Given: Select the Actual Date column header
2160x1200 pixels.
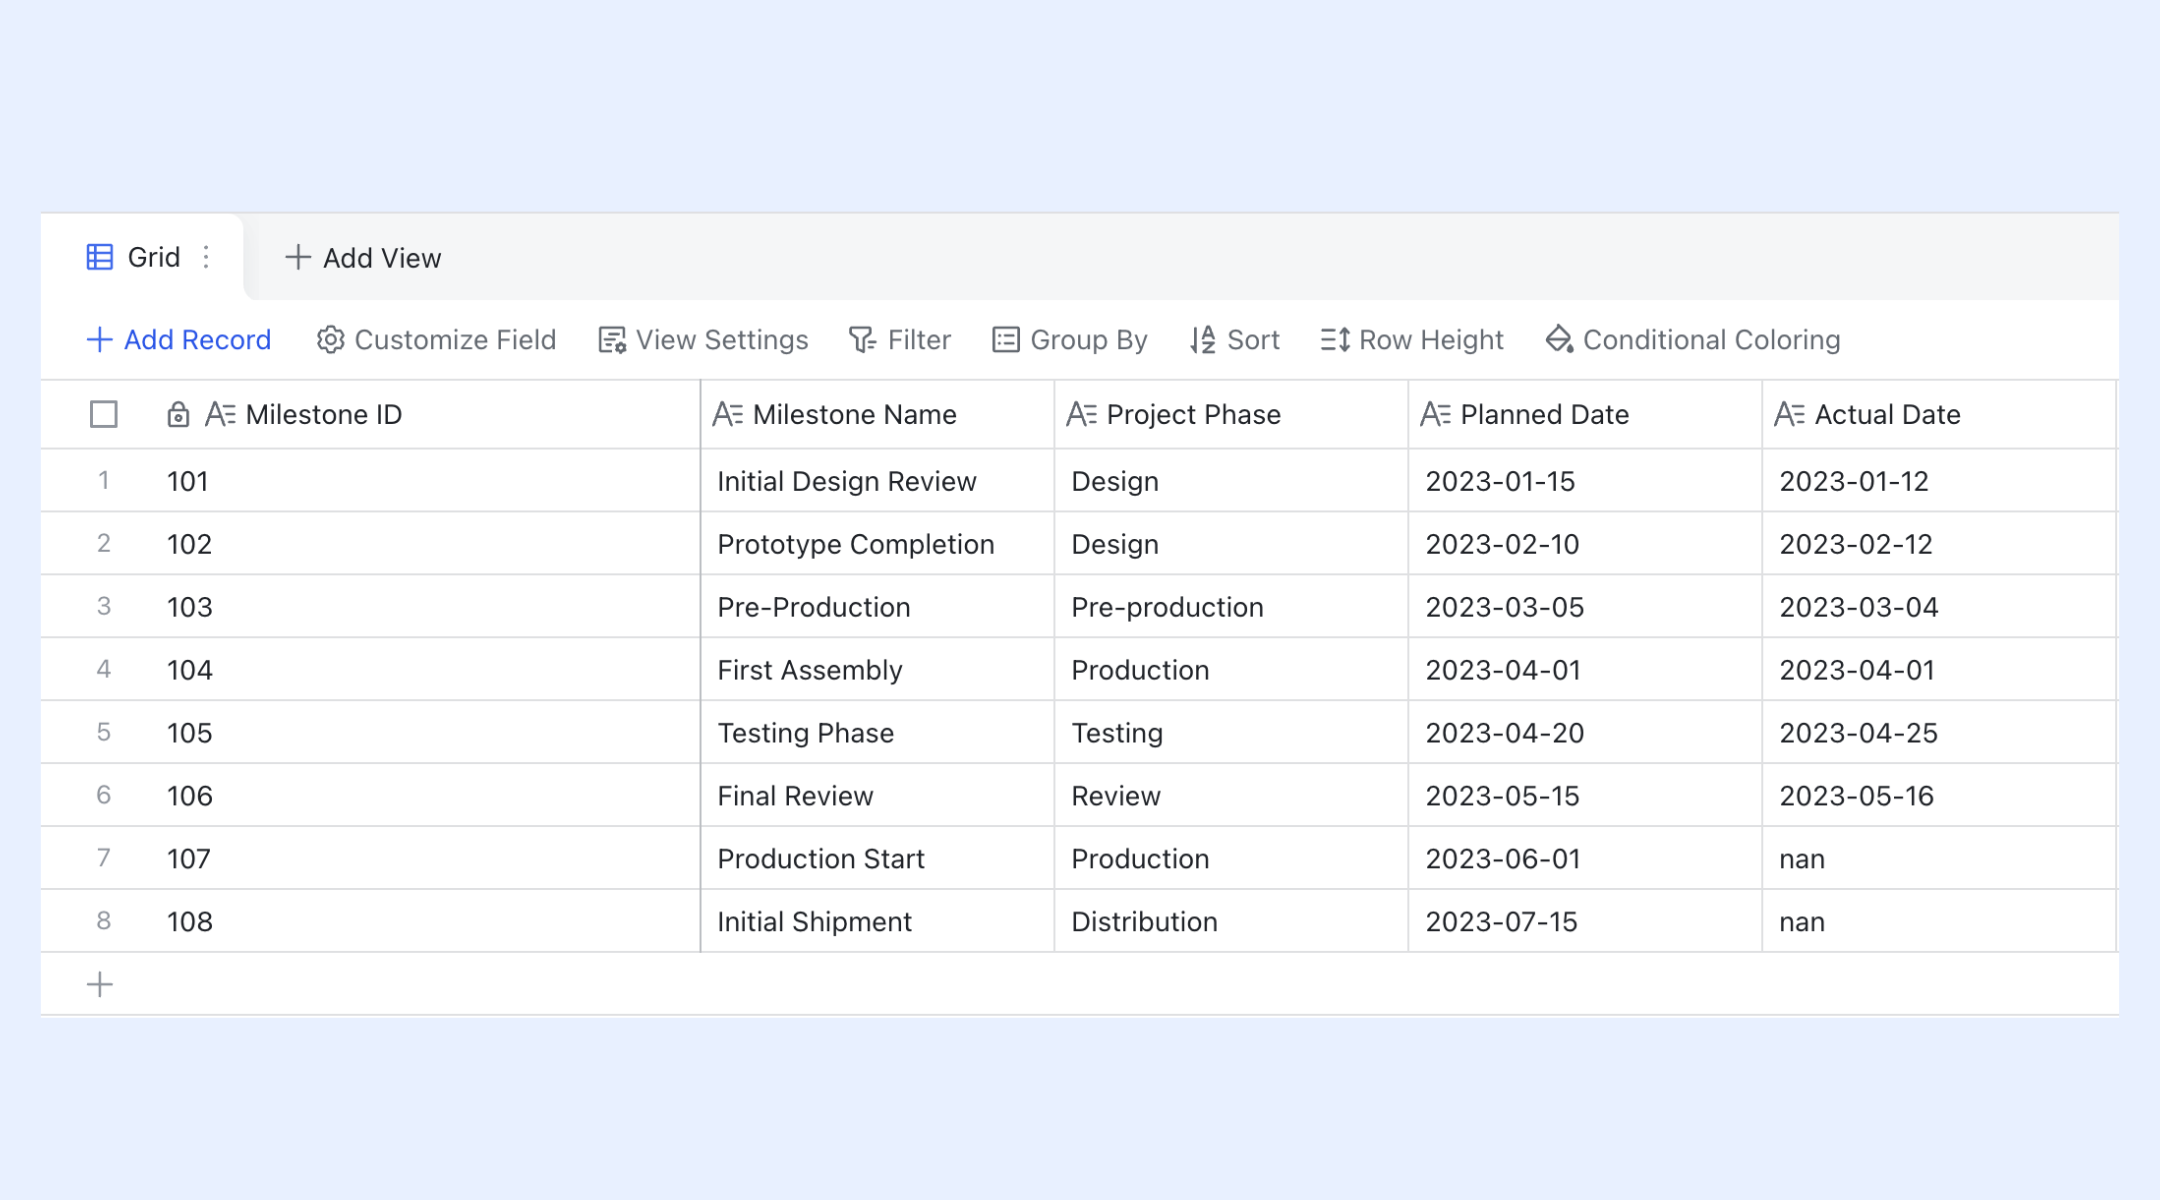Looking at the screenshot, I should click(x=1940, y=414).
